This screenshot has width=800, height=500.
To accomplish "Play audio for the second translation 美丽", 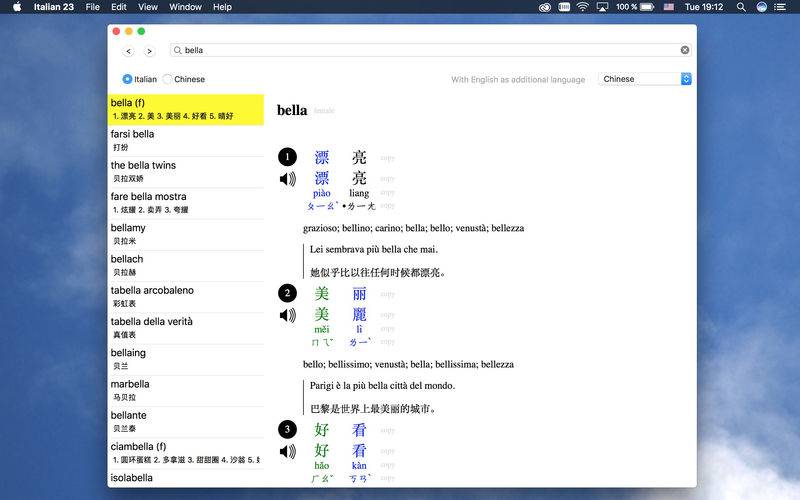I will click(x=287, y=316).
